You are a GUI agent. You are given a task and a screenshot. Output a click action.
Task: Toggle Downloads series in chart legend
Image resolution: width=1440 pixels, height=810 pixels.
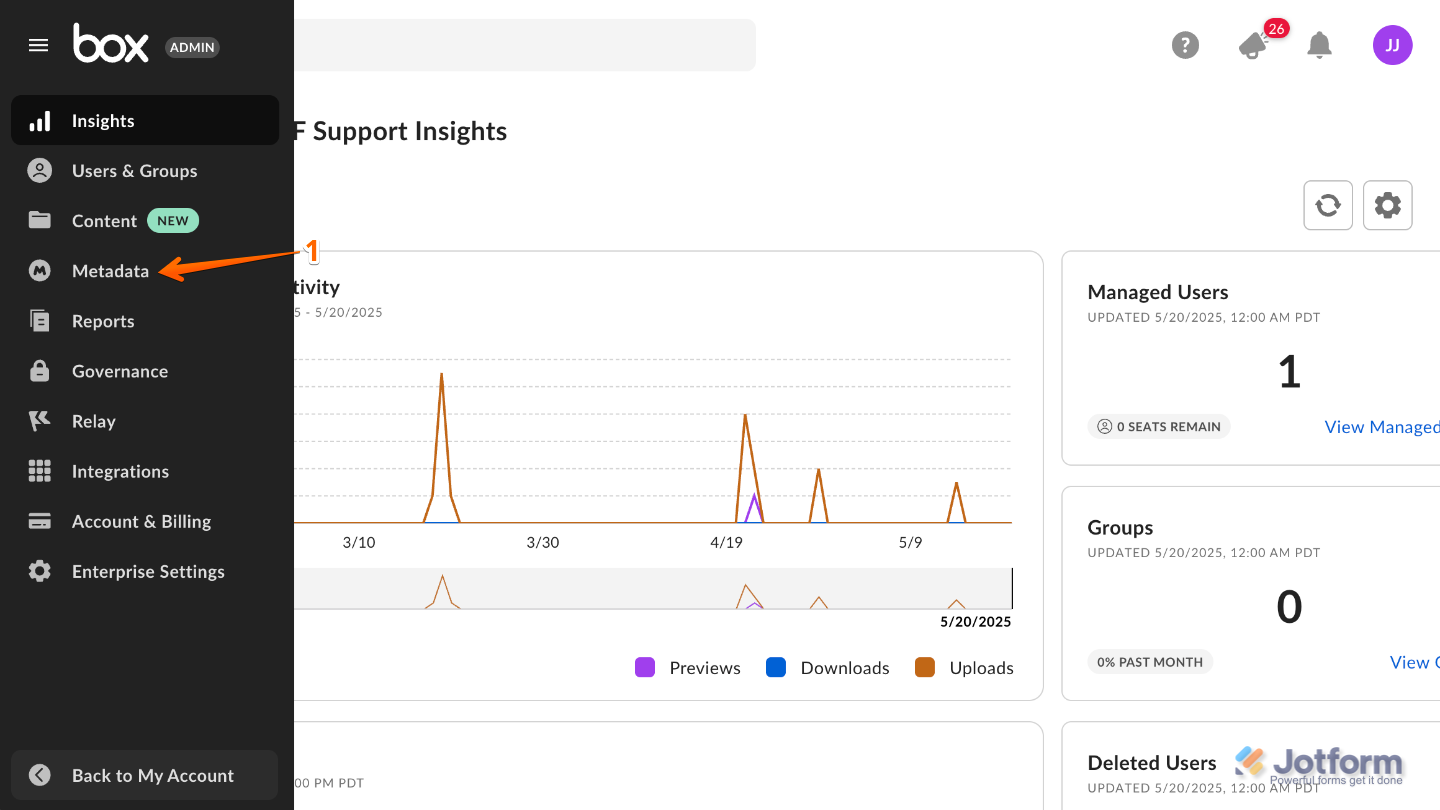click(x=827, y=668)
